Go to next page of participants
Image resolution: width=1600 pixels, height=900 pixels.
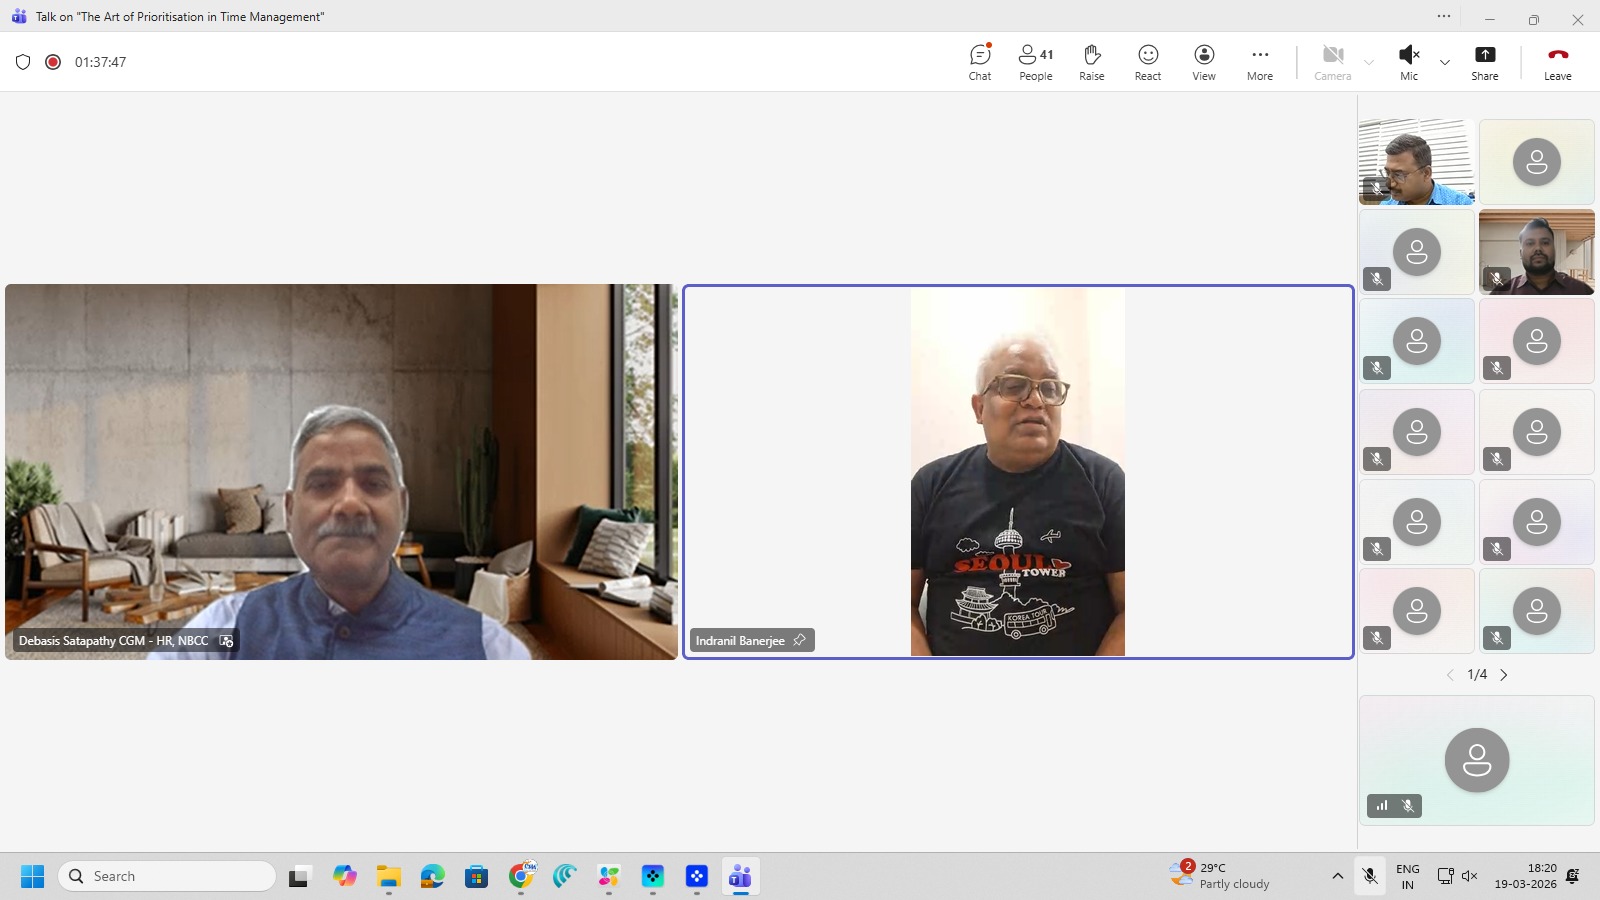click(x=1504, y=675)
